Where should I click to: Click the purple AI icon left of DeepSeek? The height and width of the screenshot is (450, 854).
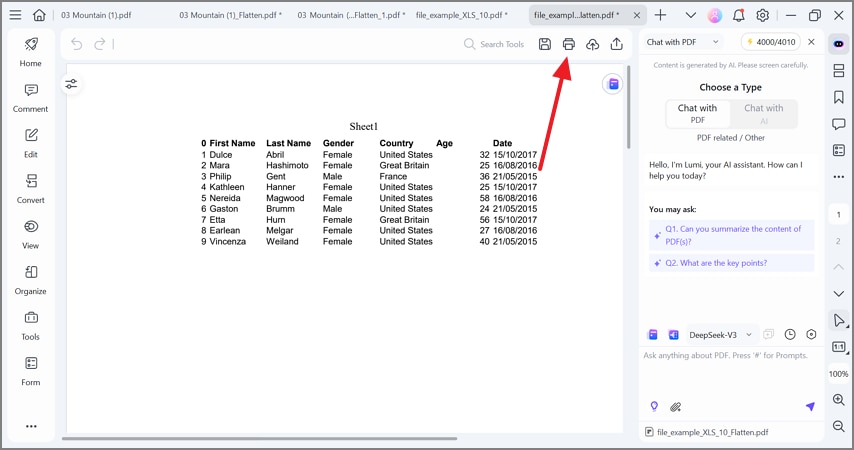tap(652, 335)
